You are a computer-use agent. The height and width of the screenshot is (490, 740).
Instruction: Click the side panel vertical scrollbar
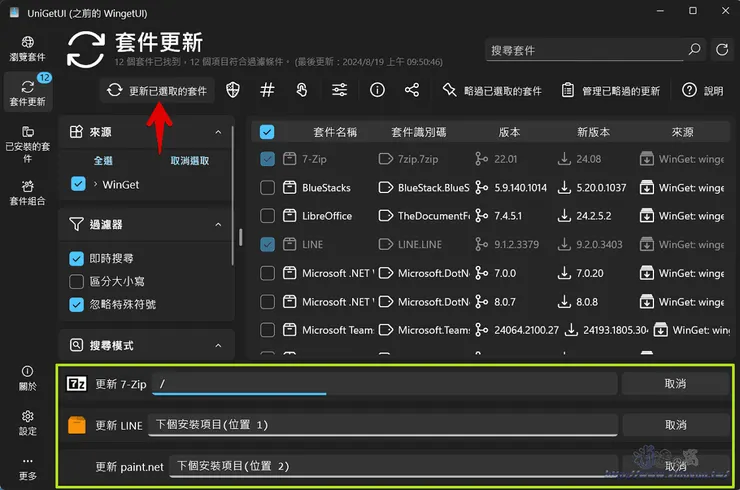[232, 196]
